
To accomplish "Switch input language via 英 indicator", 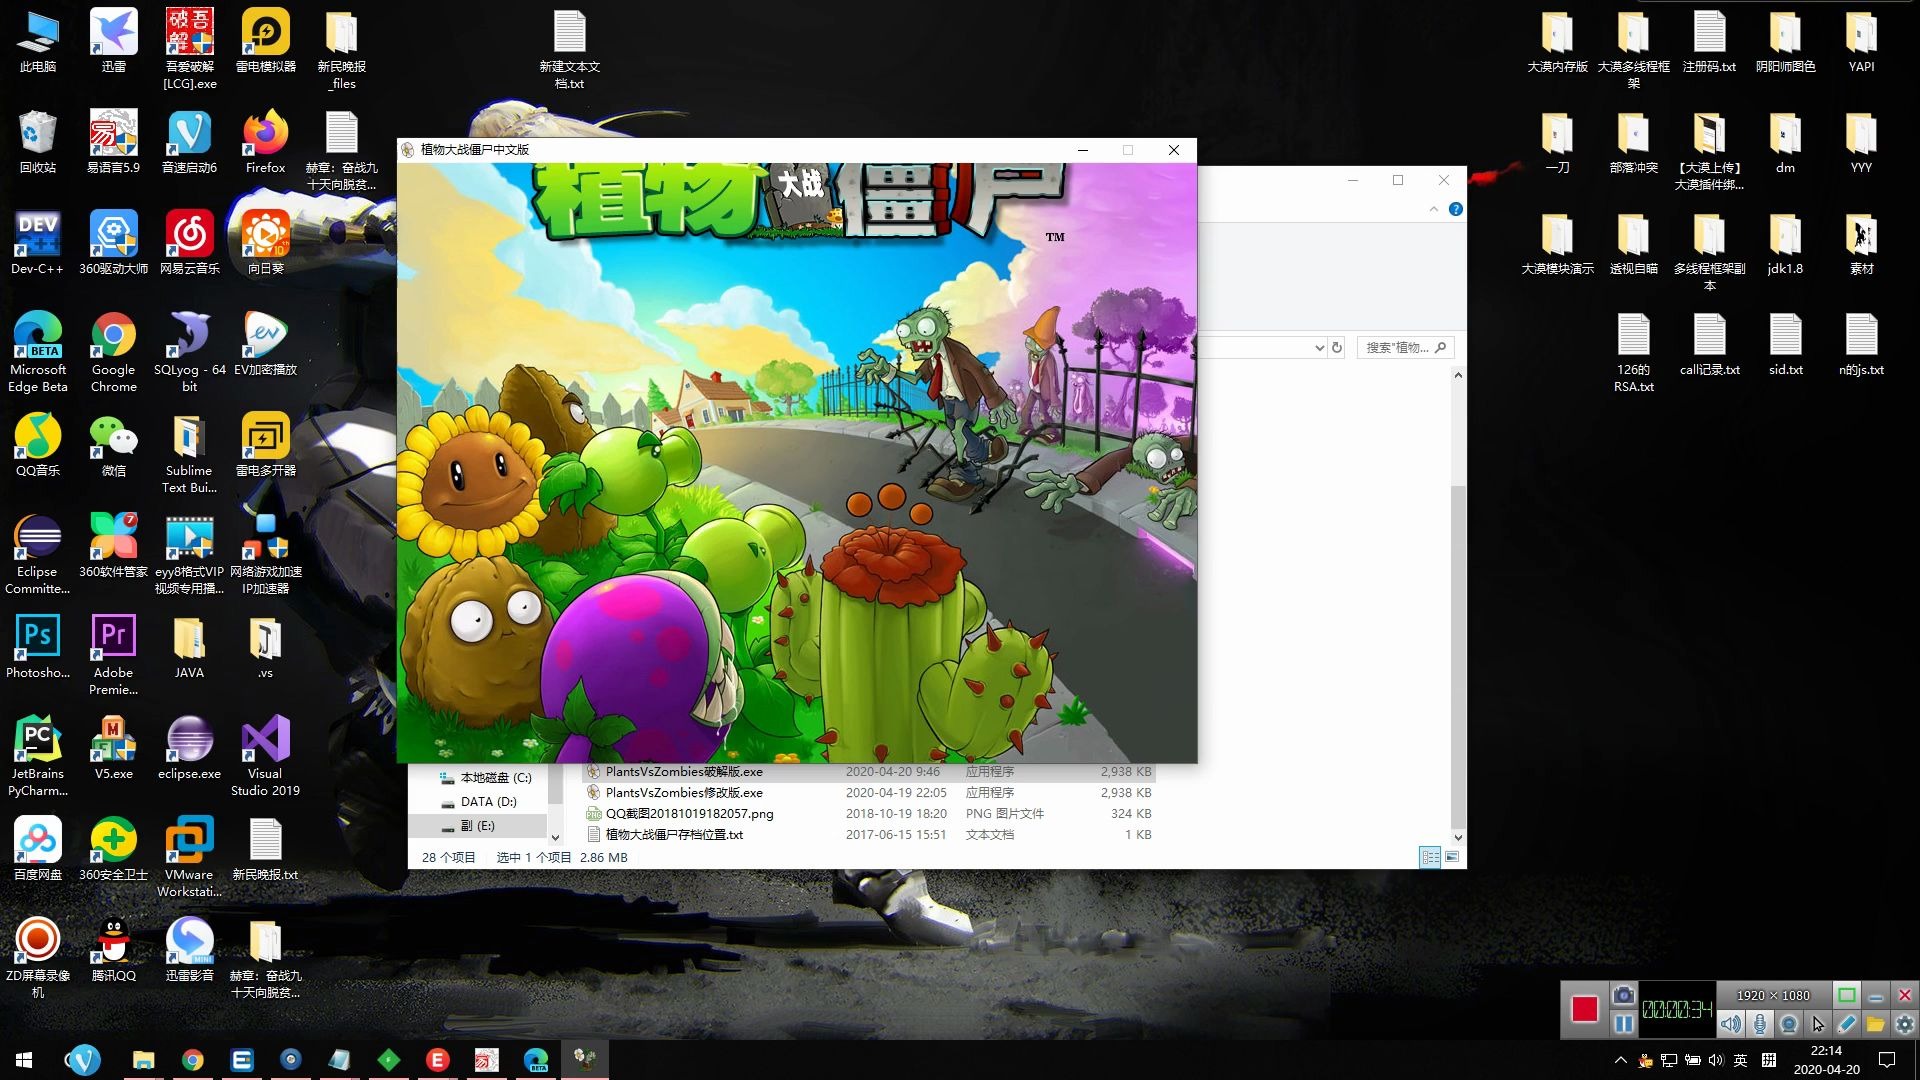I will click(x=1741, y=1060).
